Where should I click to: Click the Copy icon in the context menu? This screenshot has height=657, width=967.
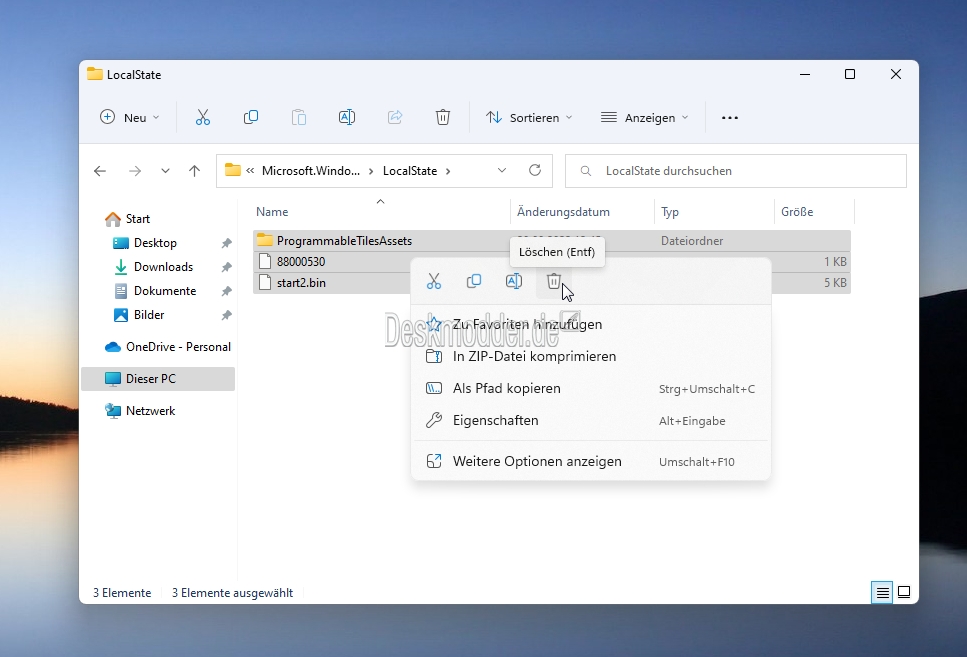474,281
